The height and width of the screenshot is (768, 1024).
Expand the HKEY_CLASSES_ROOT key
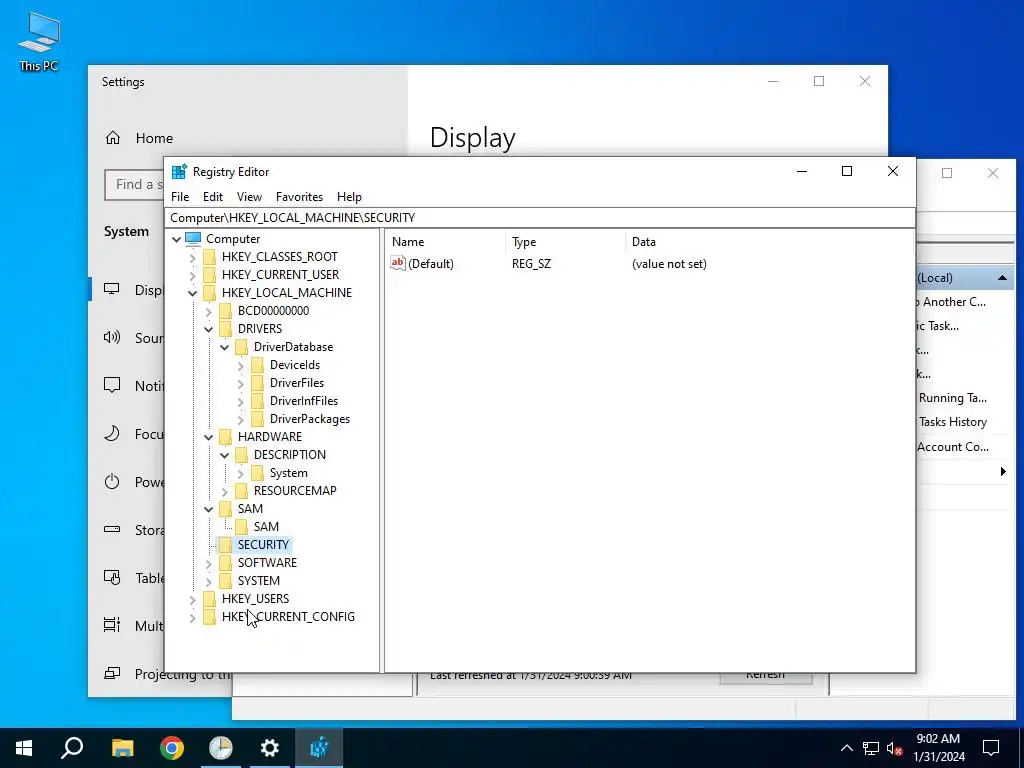point(193,257)
